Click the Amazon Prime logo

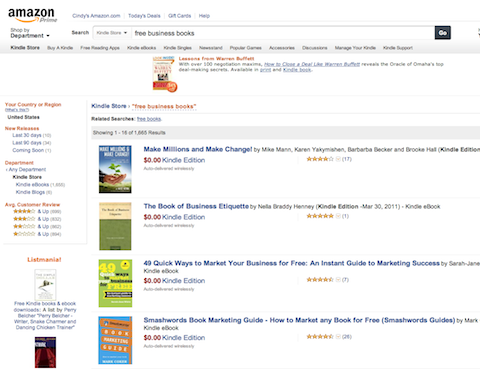(32, 15)
